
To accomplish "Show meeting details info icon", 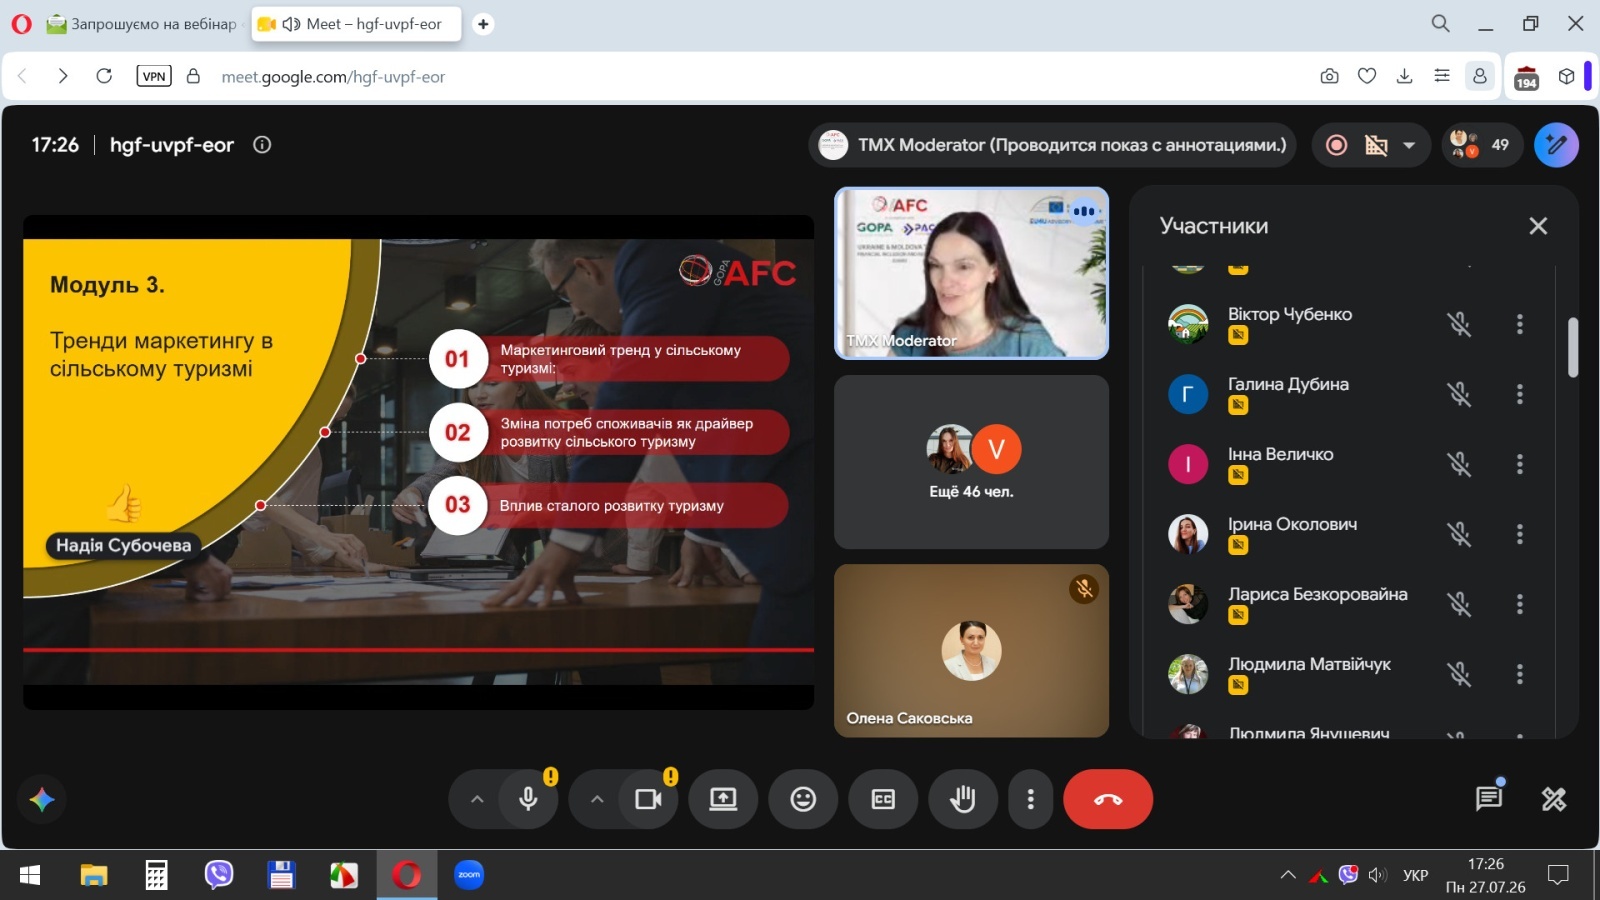I will click(262, 145).
